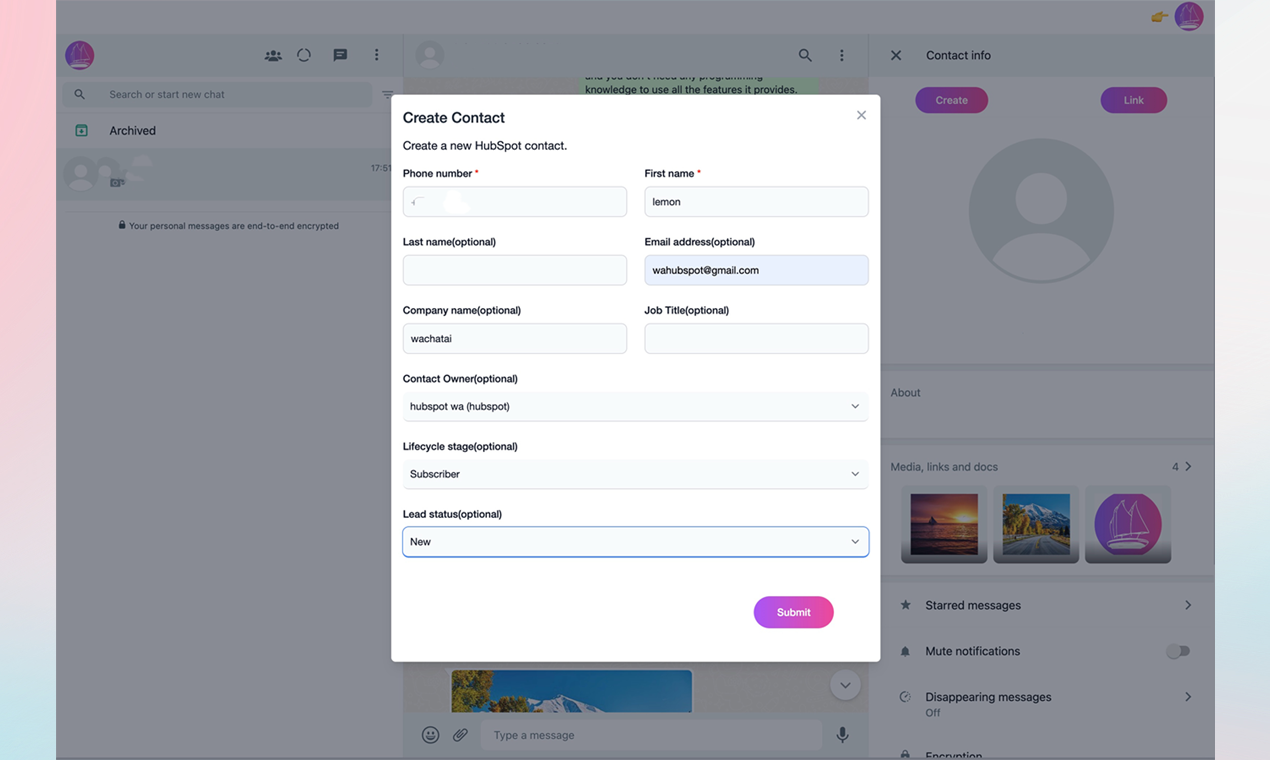
Task: Open the sidebar three-dot menu
Action: coord(376,55)
